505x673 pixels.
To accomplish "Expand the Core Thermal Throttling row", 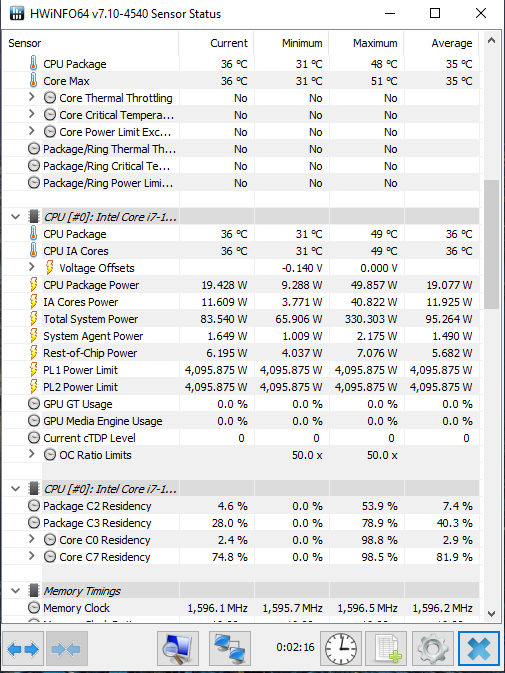I will click(31, 97).
